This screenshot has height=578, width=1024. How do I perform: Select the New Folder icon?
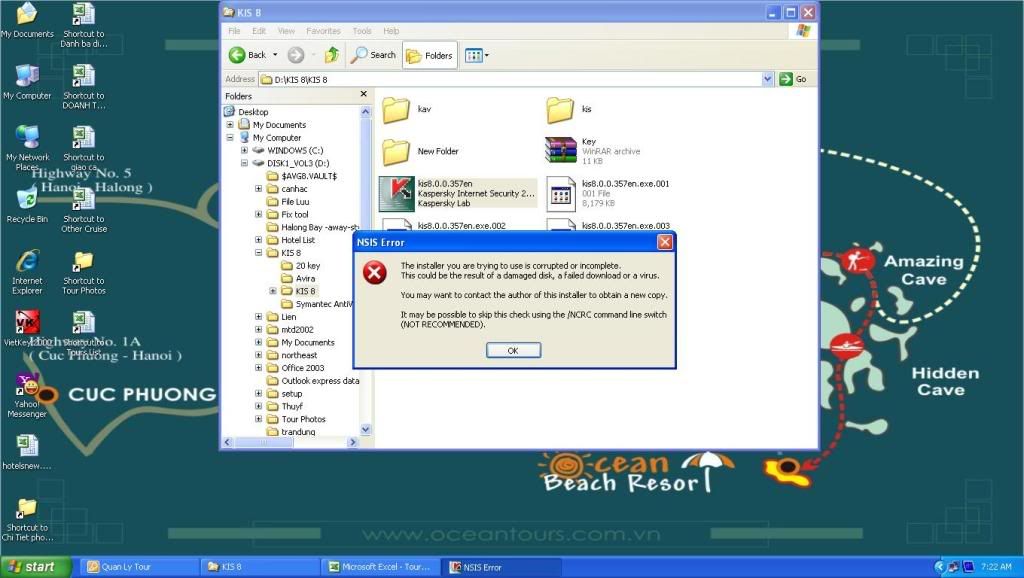tap(396, 152)
